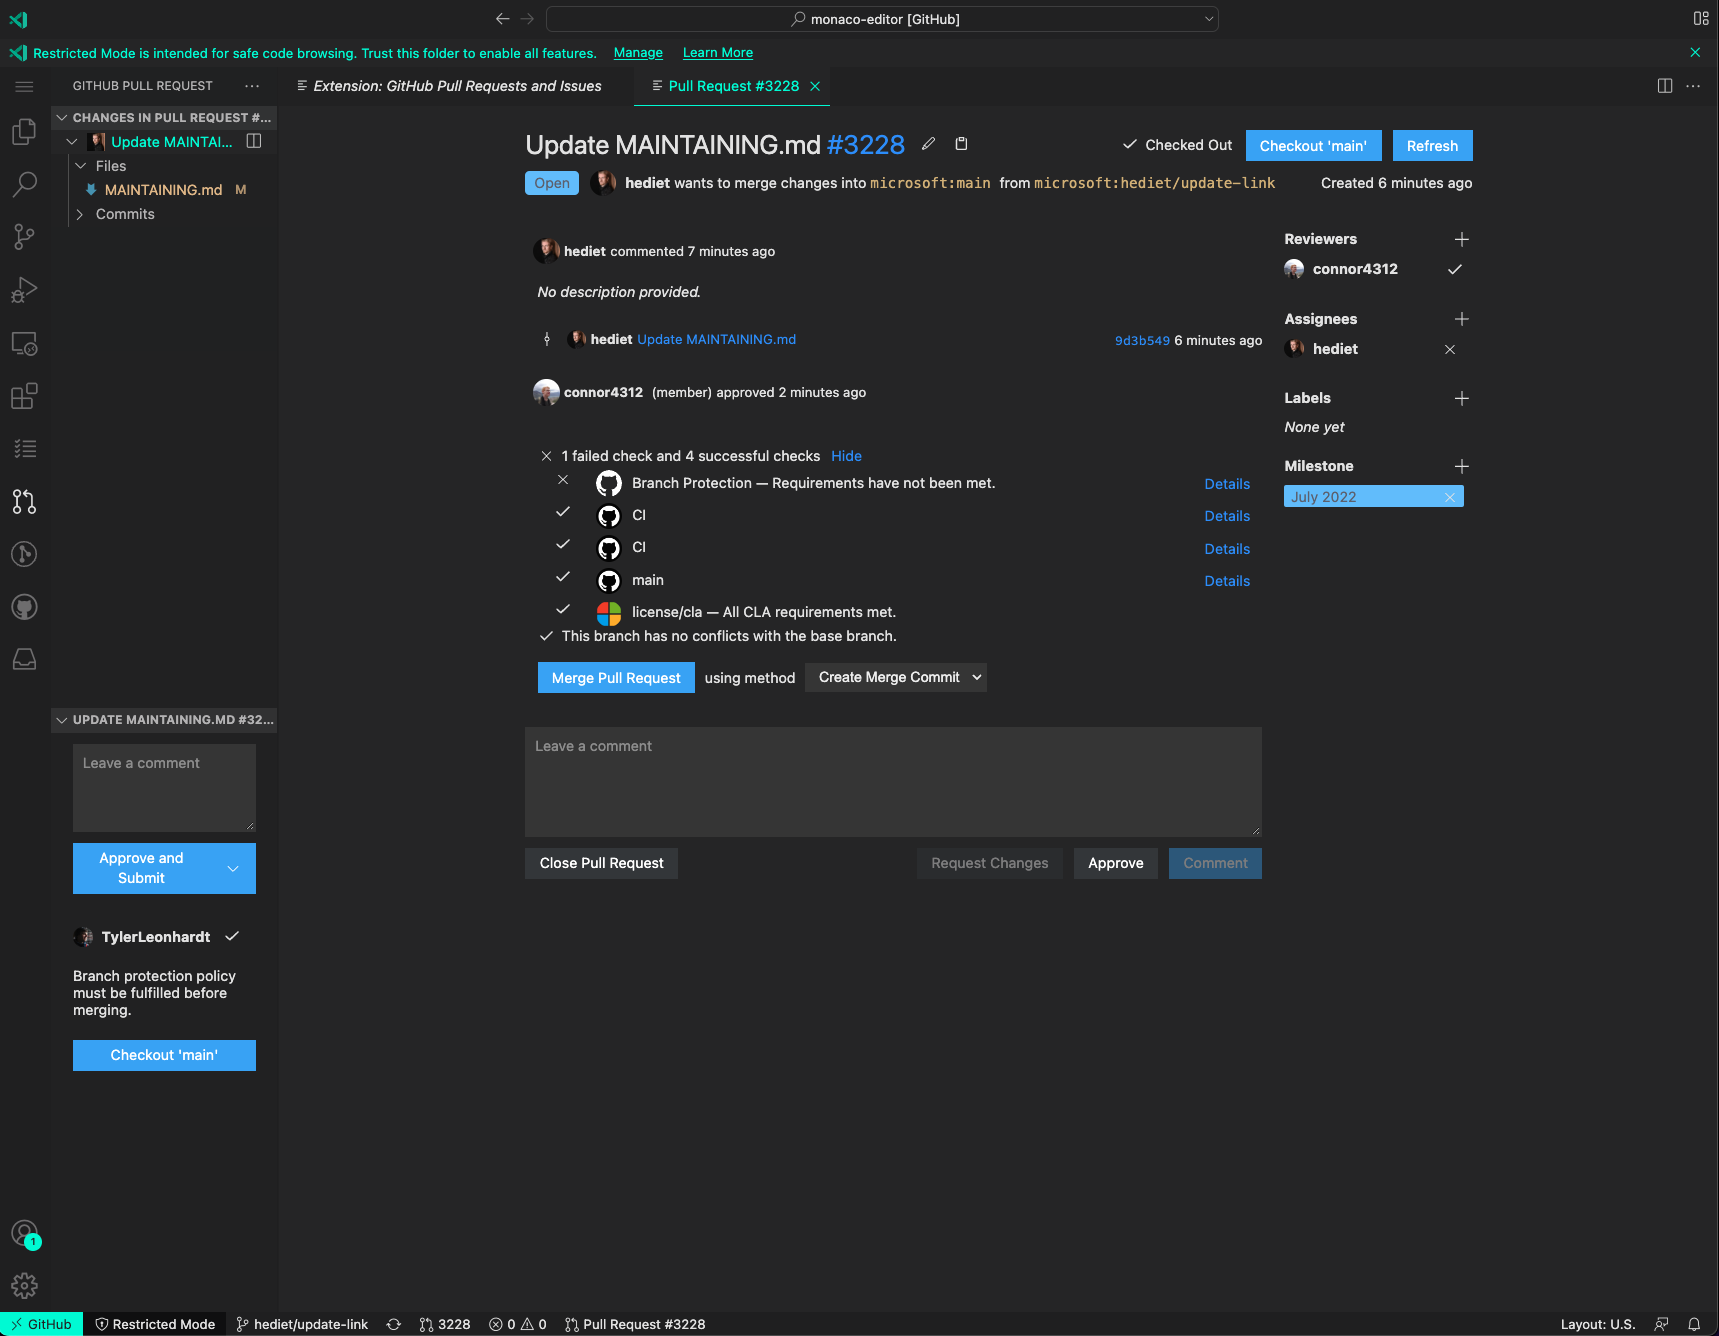Viewport: 1719px width, 1336px height.
Task: Click the Merge Pull Request button
Action: tap(615, 677)
